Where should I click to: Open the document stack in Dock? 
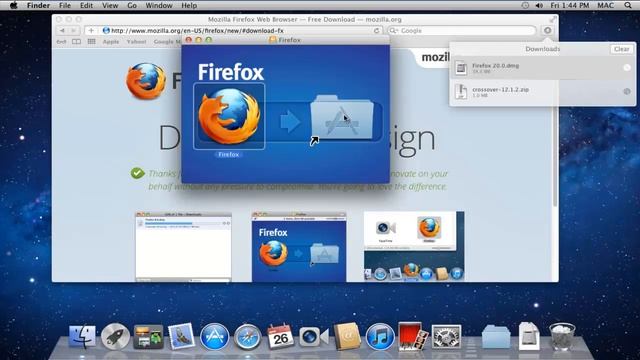[x=529, y=337]
